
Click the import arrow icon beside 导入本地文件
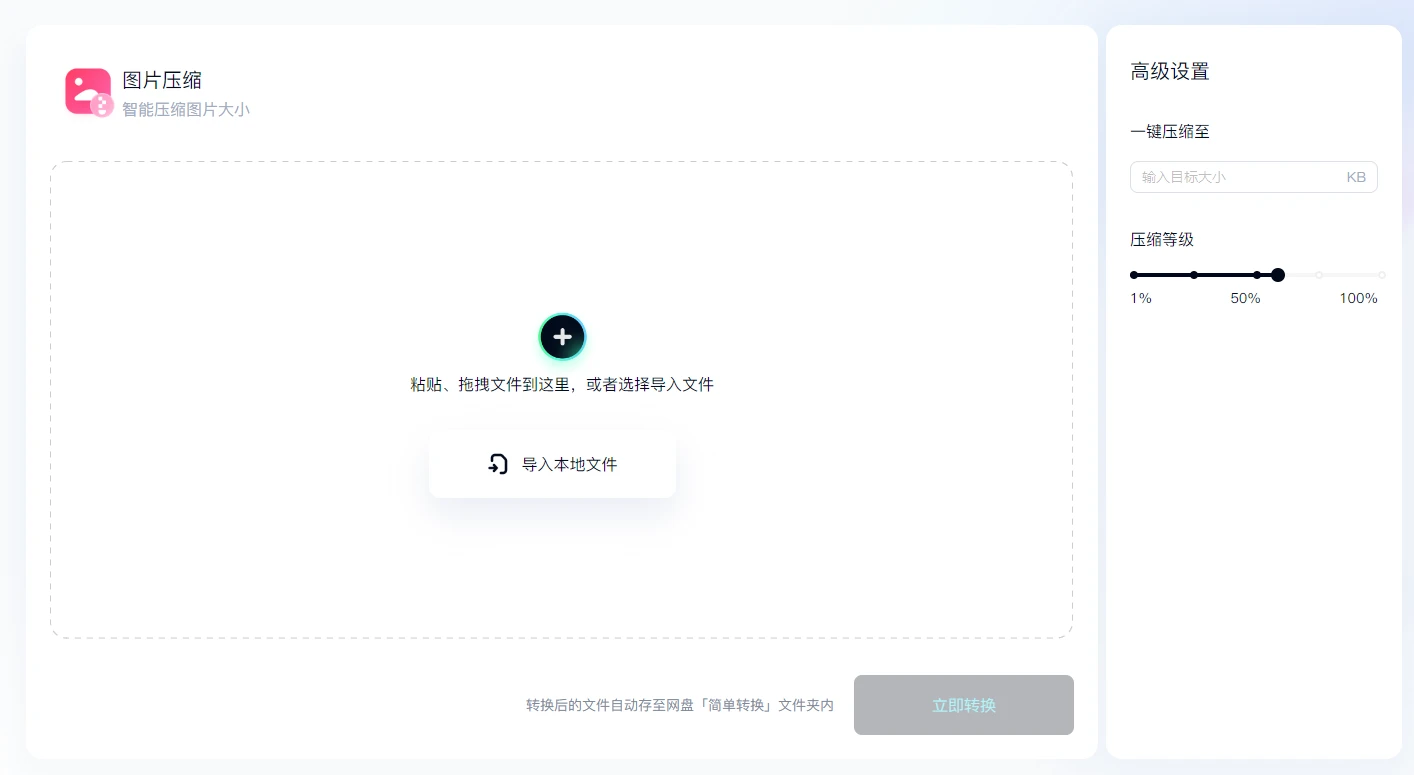click(498, 464)
